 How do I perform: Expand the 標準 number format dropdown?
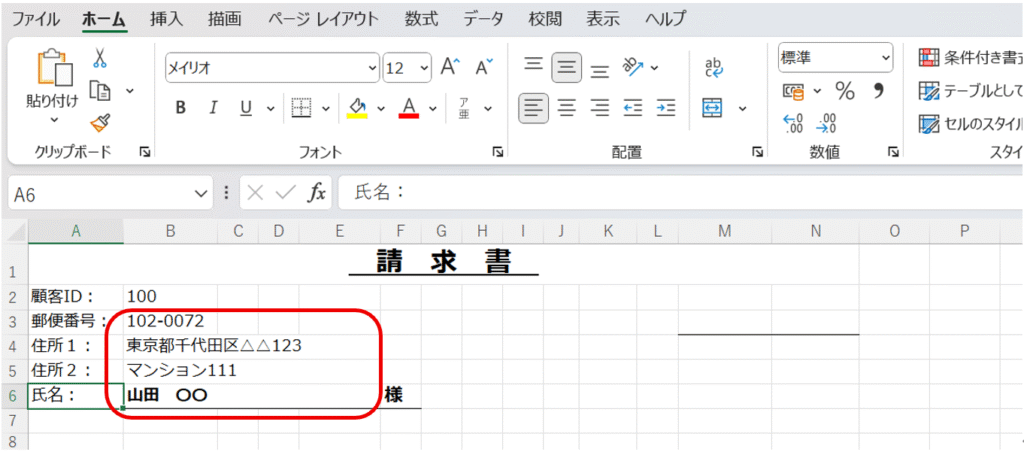pos(885,58)
